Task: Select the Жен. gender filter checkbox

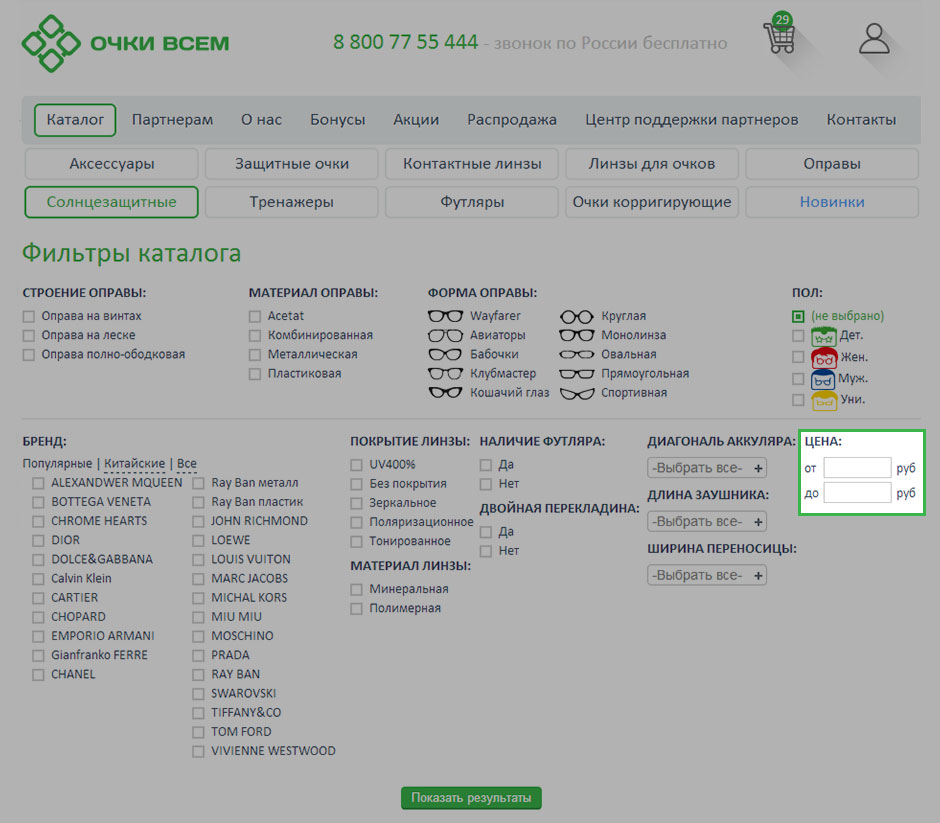Action: pos(798,357)
